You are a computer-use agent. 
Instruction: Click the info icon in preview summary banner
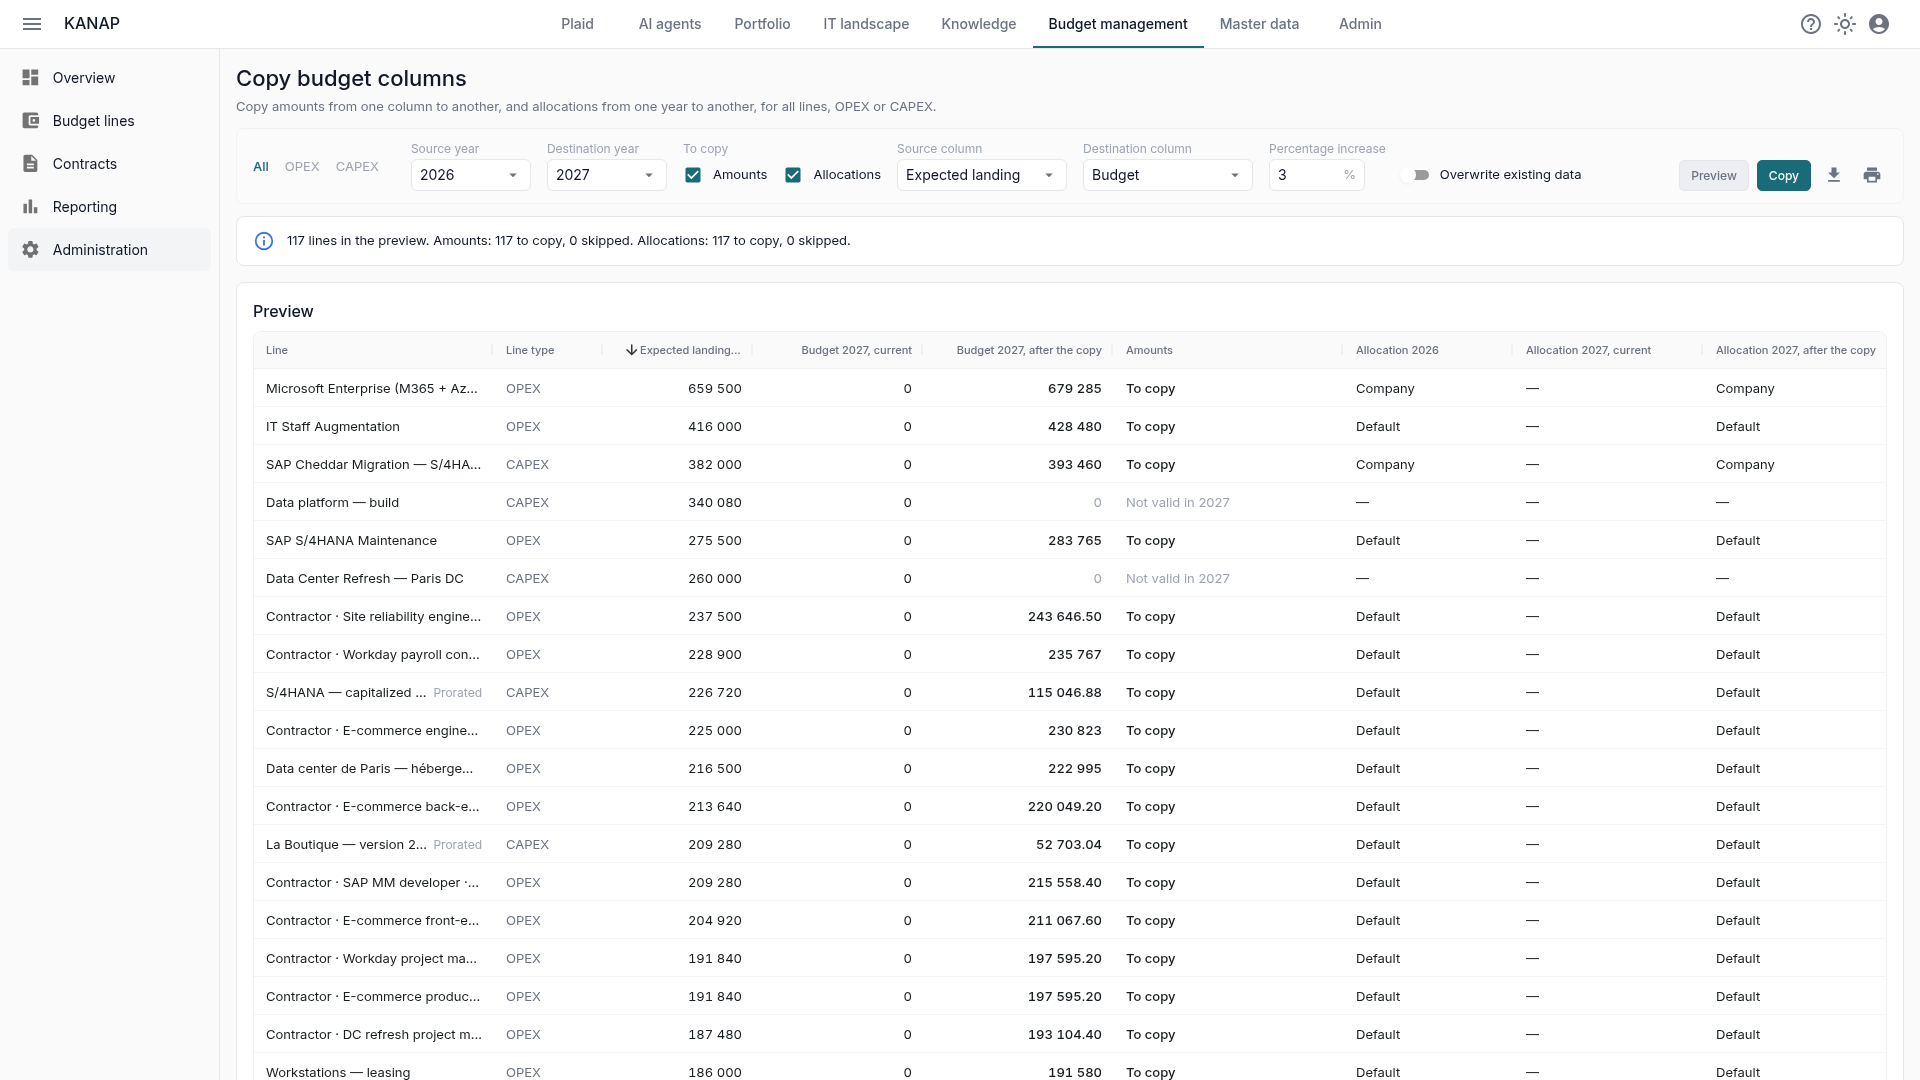click(264, 241)
